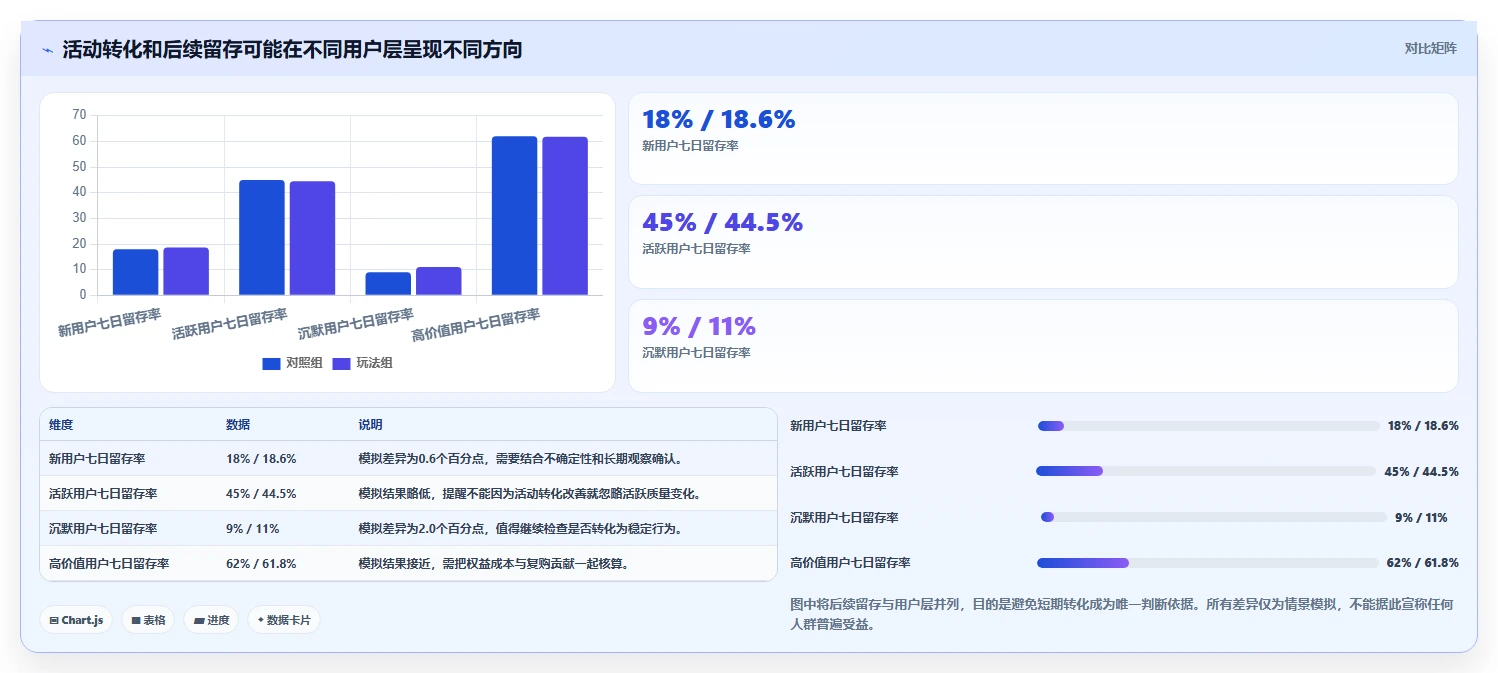Click chart x-axis label 高价值用户七日留存率
Image resolution: width=1498 pixels, height=673 pixels.
(x=476, y=325)
